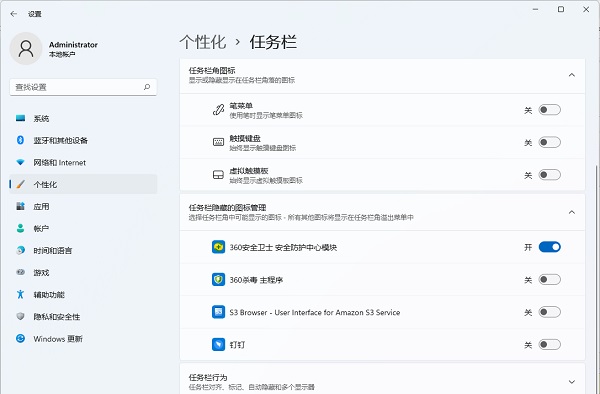Click the back arrow in the Settings title bar
Viewport: 600px width, 394px height.
pyautogui.click(x=14, y=14)
